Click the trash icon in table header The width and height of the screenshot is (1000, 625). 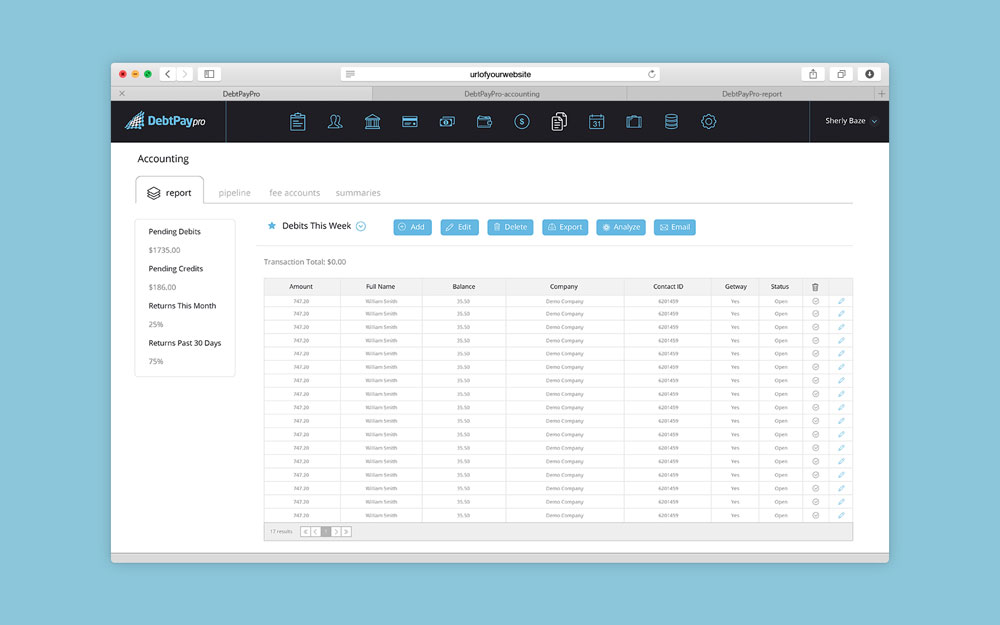tap(815, 287)
